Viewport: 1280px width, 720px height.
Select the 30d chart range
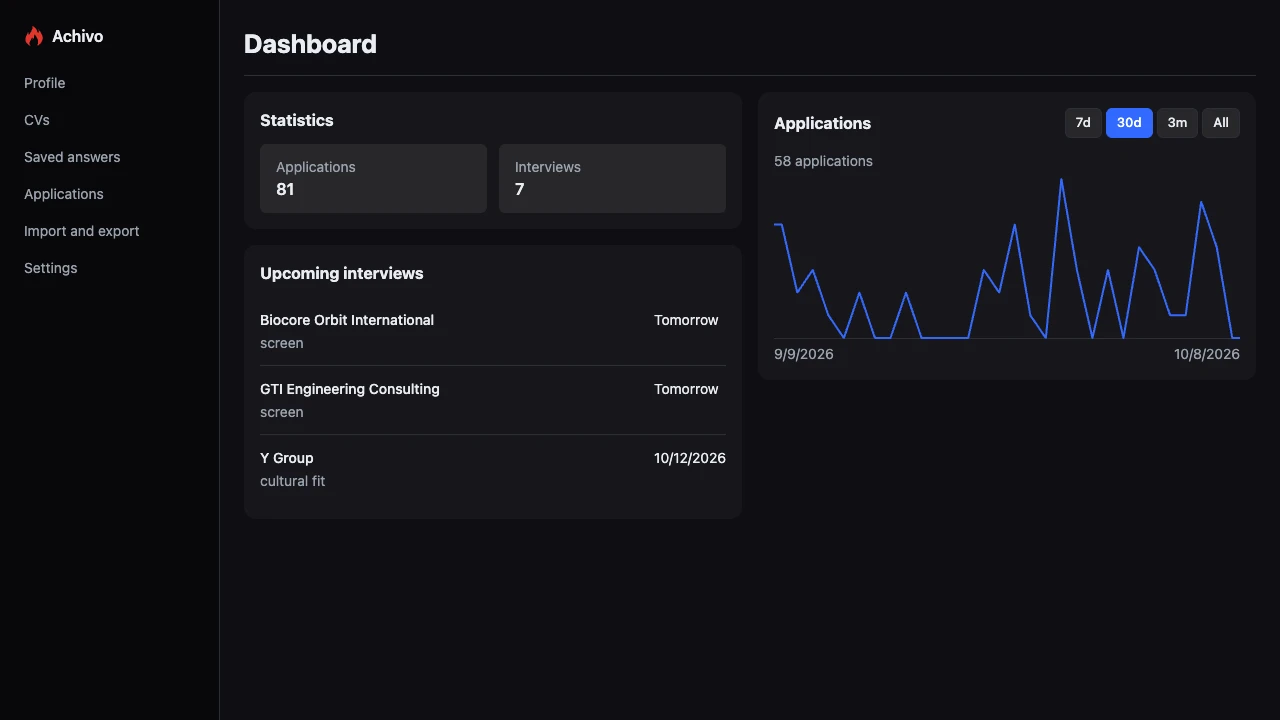point(1129,123)
